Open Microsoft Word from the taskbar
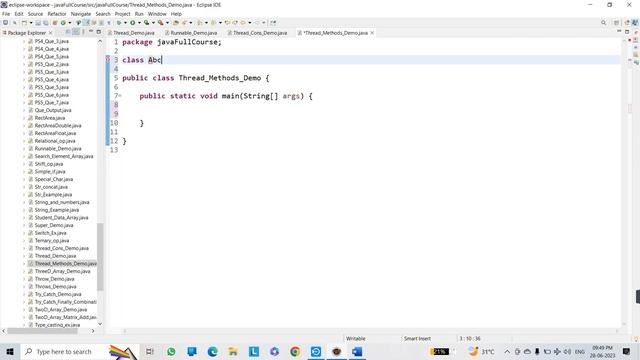The width and height of the screenshot is (640, 360). click(357, 351)
